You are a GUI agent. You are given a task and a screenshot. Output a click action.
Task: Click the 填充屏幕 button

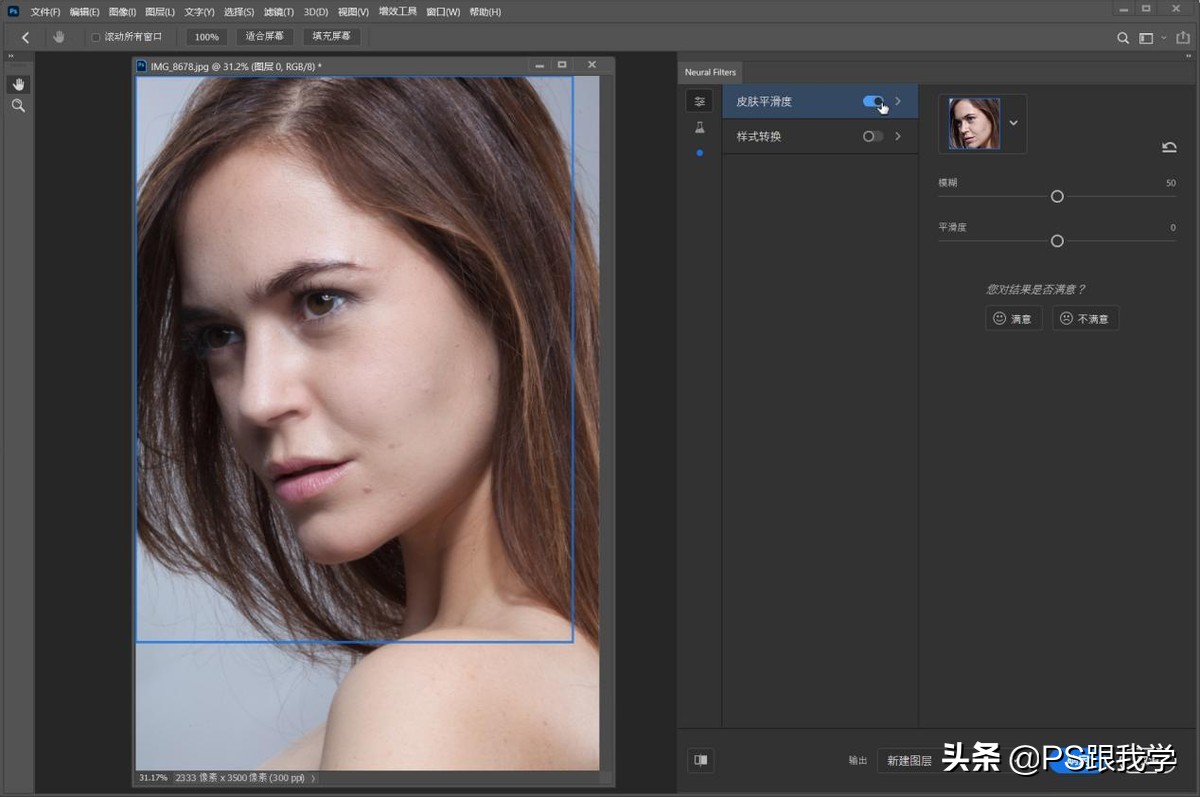pos(331,37)
